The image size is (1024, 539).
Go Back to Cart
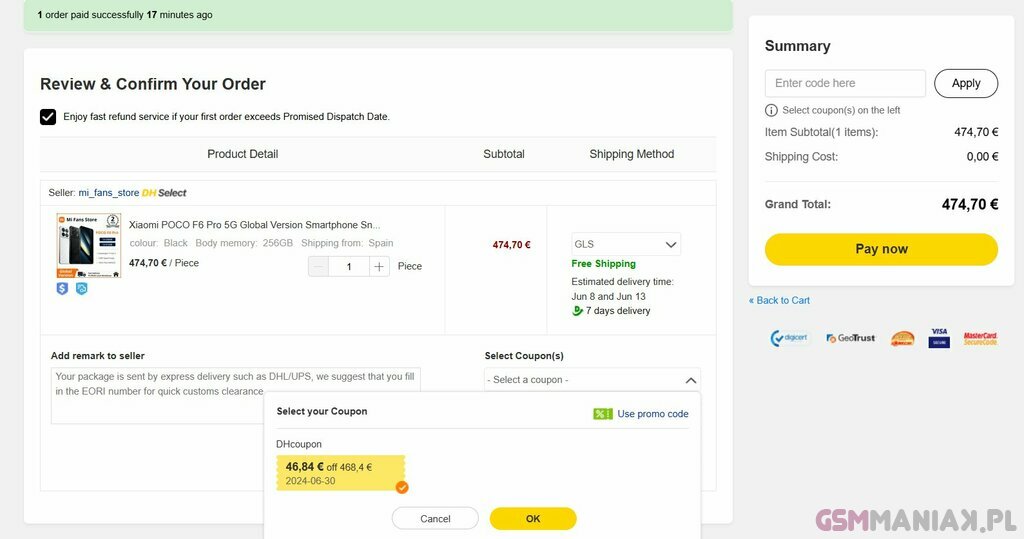(780, 300)
